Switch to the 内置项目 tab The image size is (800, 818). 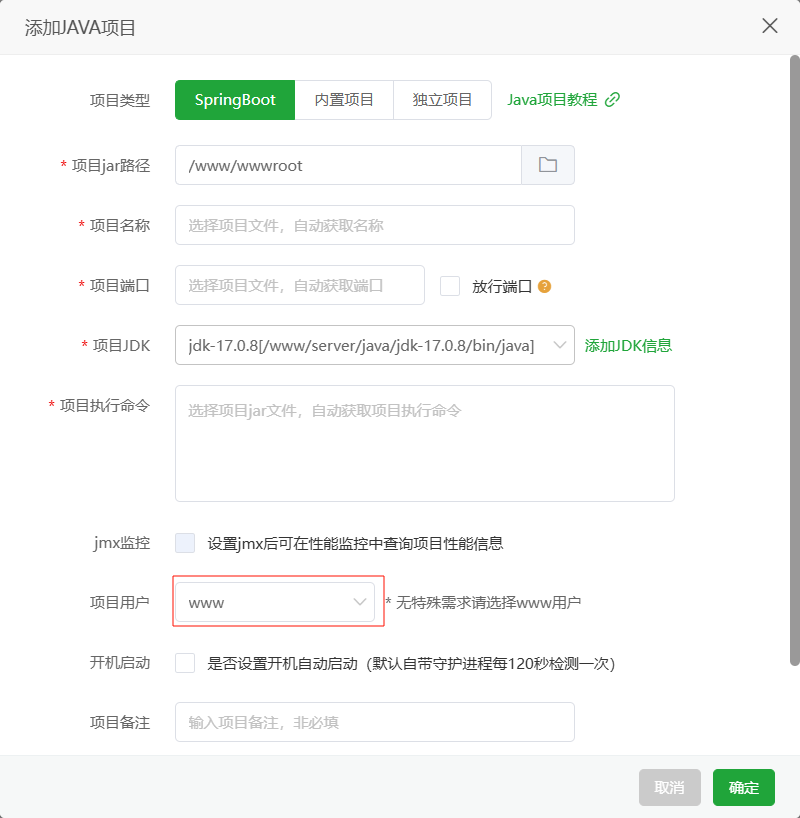click(344, 100)
